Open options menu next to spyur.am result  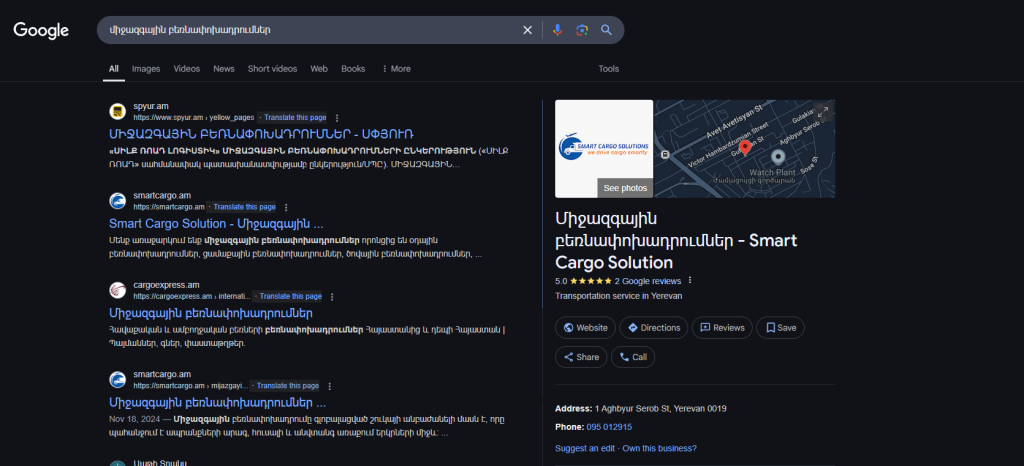click(x=337, y=117)
